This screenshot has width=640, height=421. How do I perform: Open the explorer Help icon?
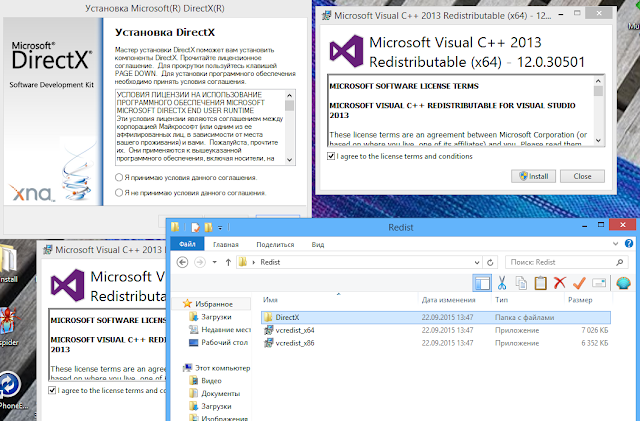(x=629, y=244)
